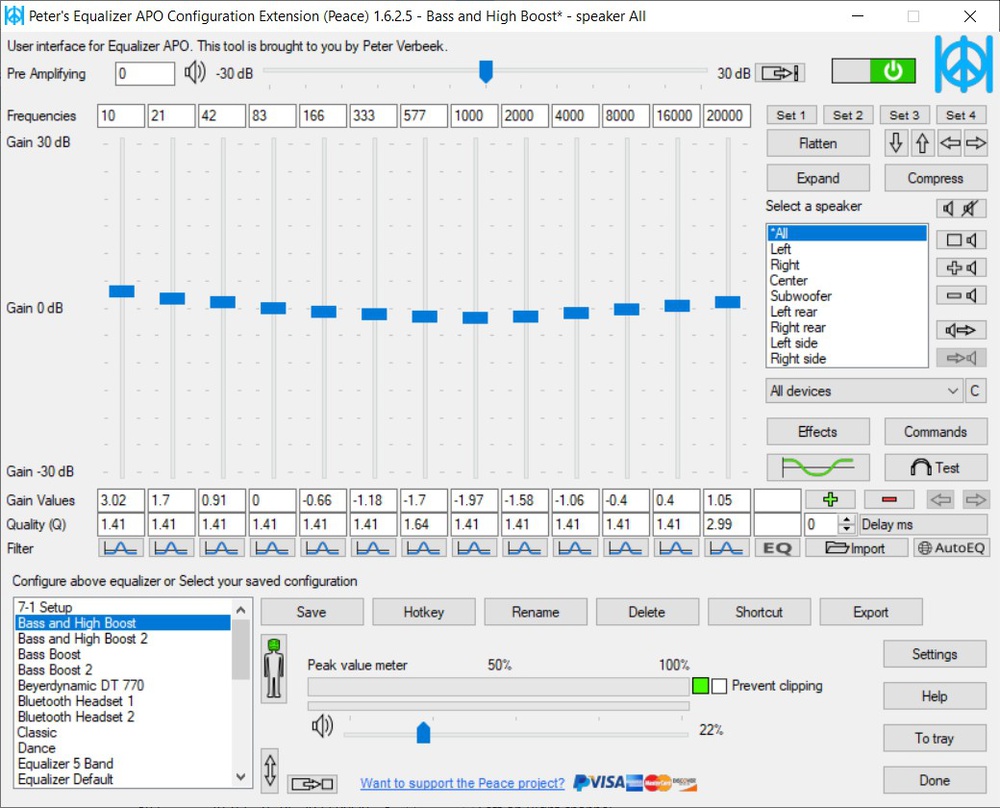Click the headphones Test button
The width and height of the screenshot is (1000, 808).
(935, 467)
